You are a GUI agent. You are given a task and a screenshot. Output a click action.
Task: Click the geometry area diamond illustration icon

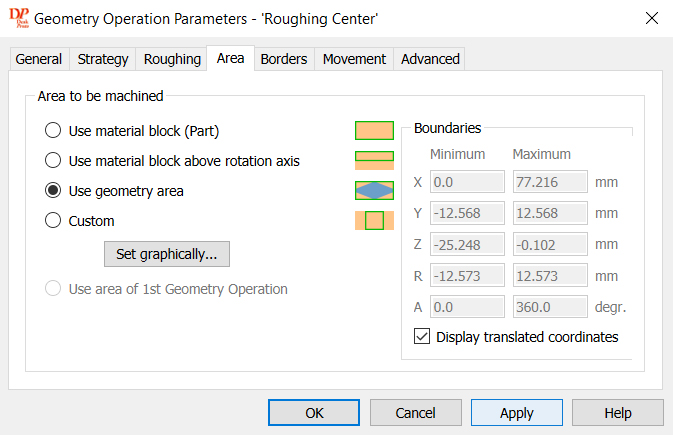374,191
